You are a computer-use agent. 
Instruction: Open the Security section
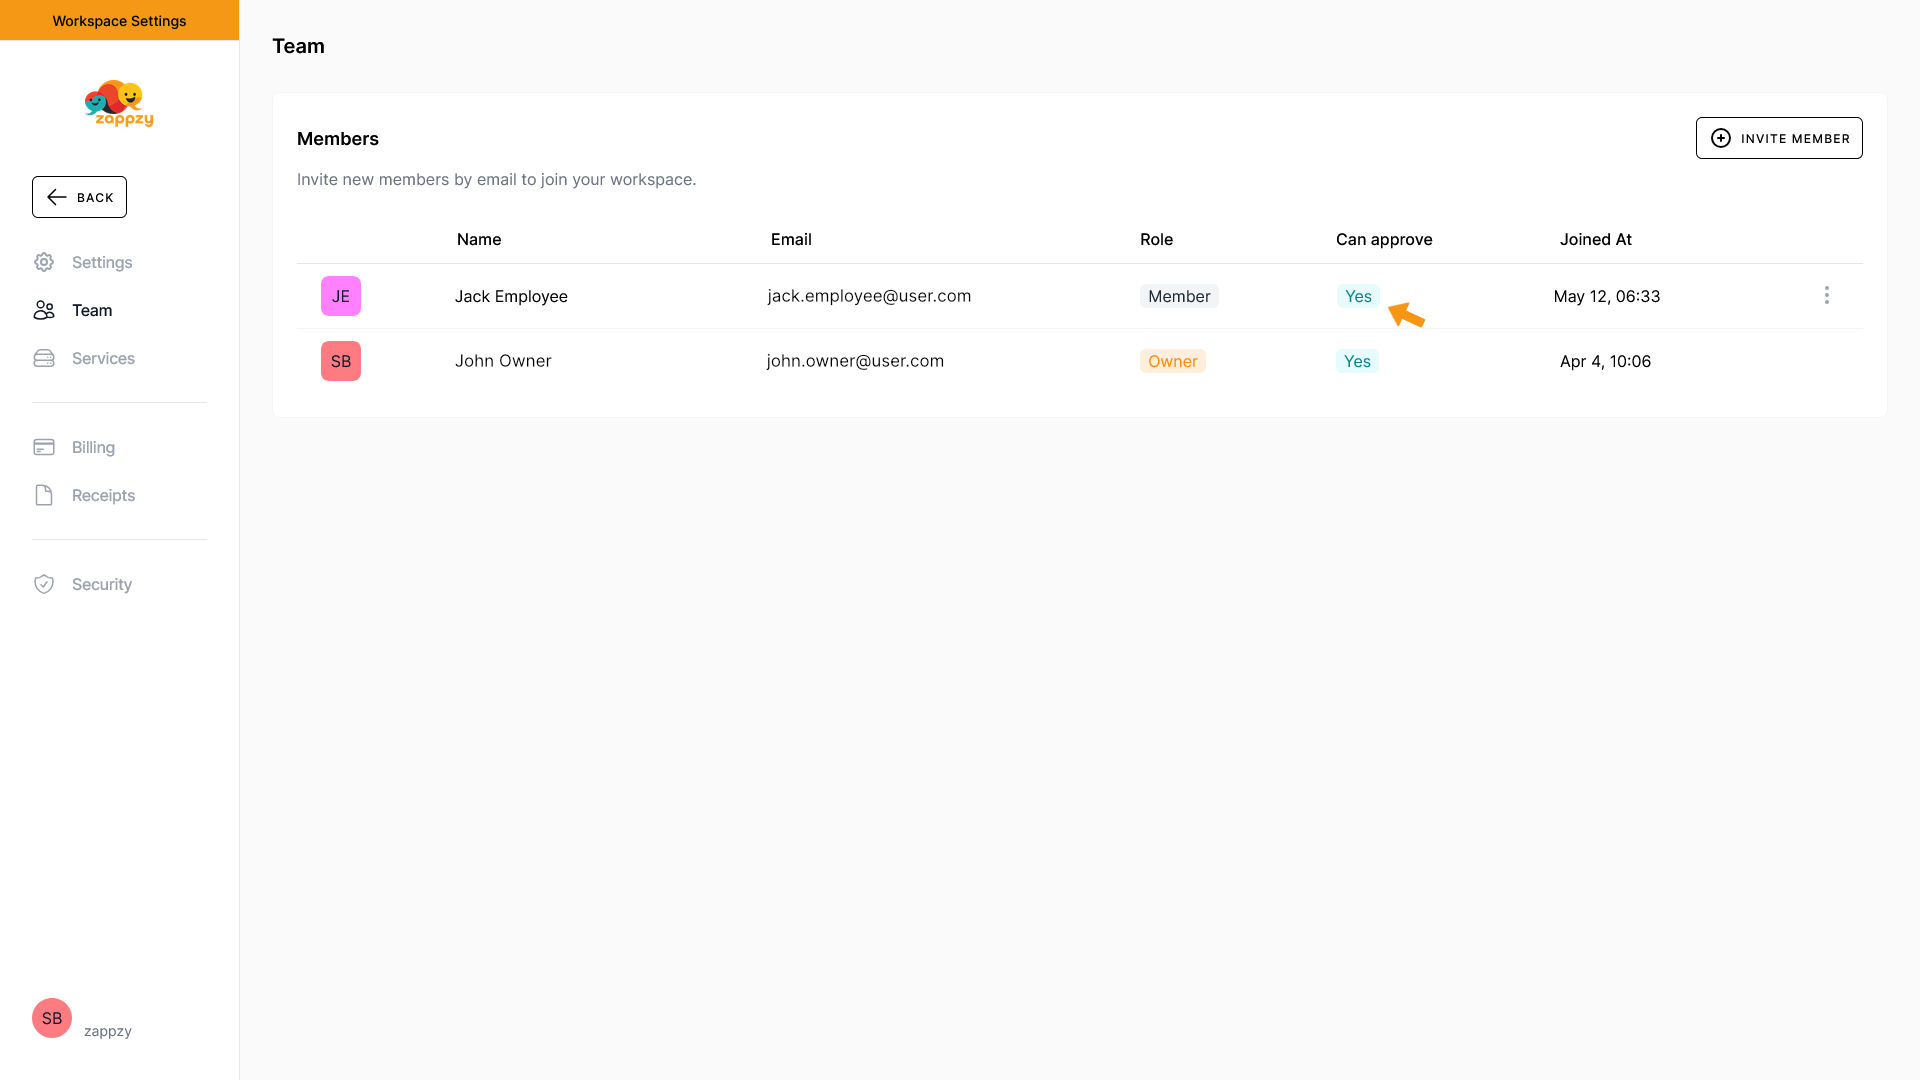(102, 584)
